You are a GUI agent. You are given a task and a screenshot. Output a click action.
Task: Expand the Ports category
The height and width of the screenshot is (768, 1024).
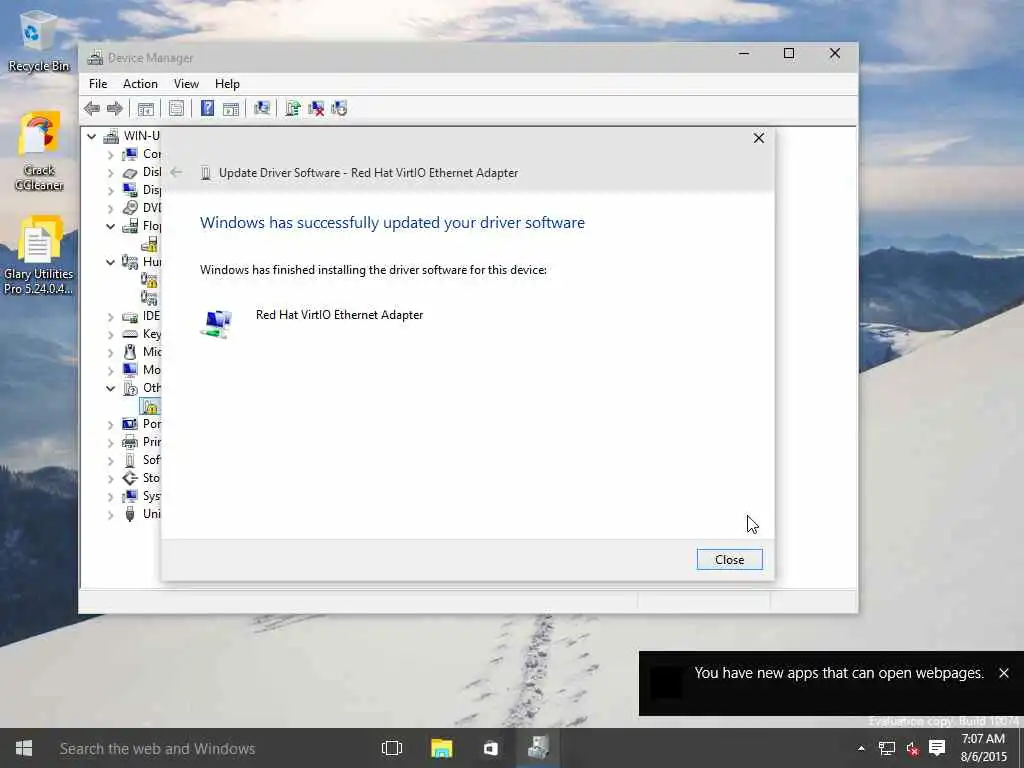click(110, 424)
